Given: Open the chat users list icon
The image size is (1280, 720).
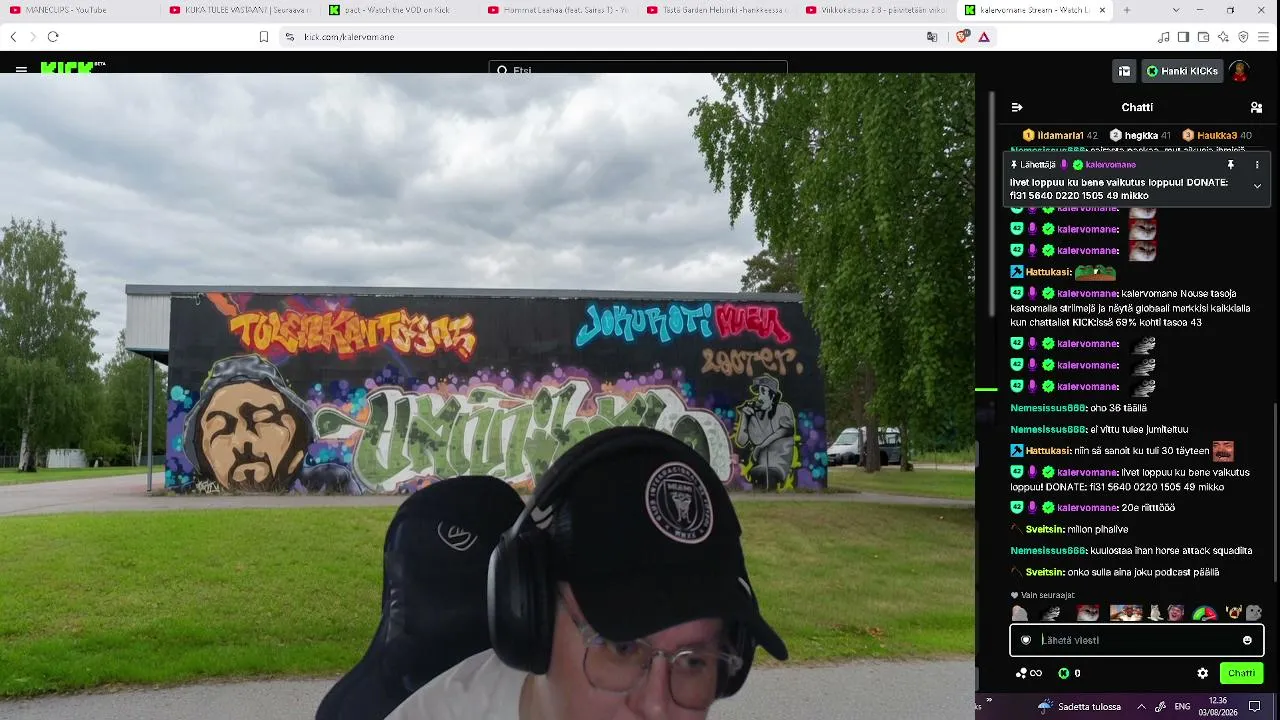Looking at the screenshot, I should 1256,107.
